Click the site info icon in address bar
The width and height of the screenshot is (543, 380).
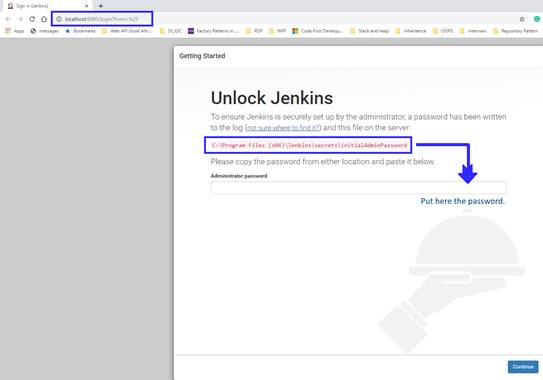(x=59, y=19)
